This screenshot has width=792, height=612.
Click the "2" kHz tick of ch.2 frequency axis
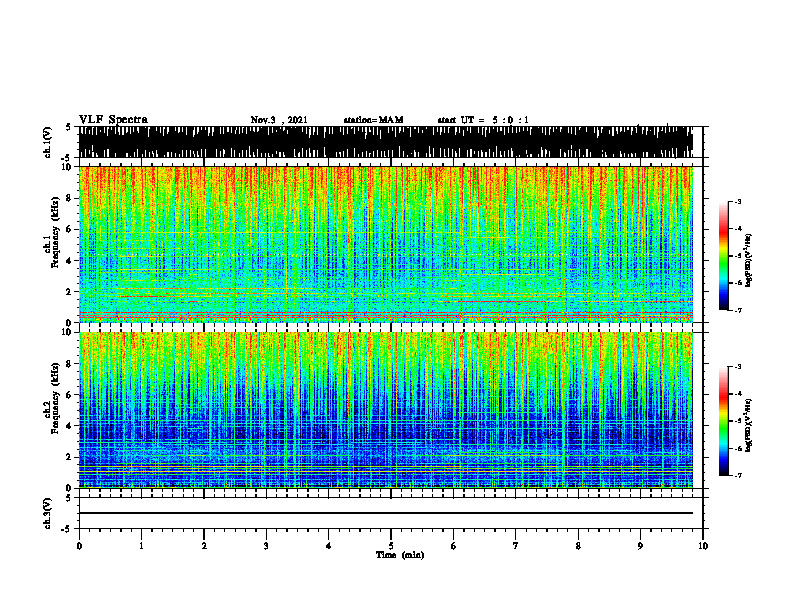(71, 457)
